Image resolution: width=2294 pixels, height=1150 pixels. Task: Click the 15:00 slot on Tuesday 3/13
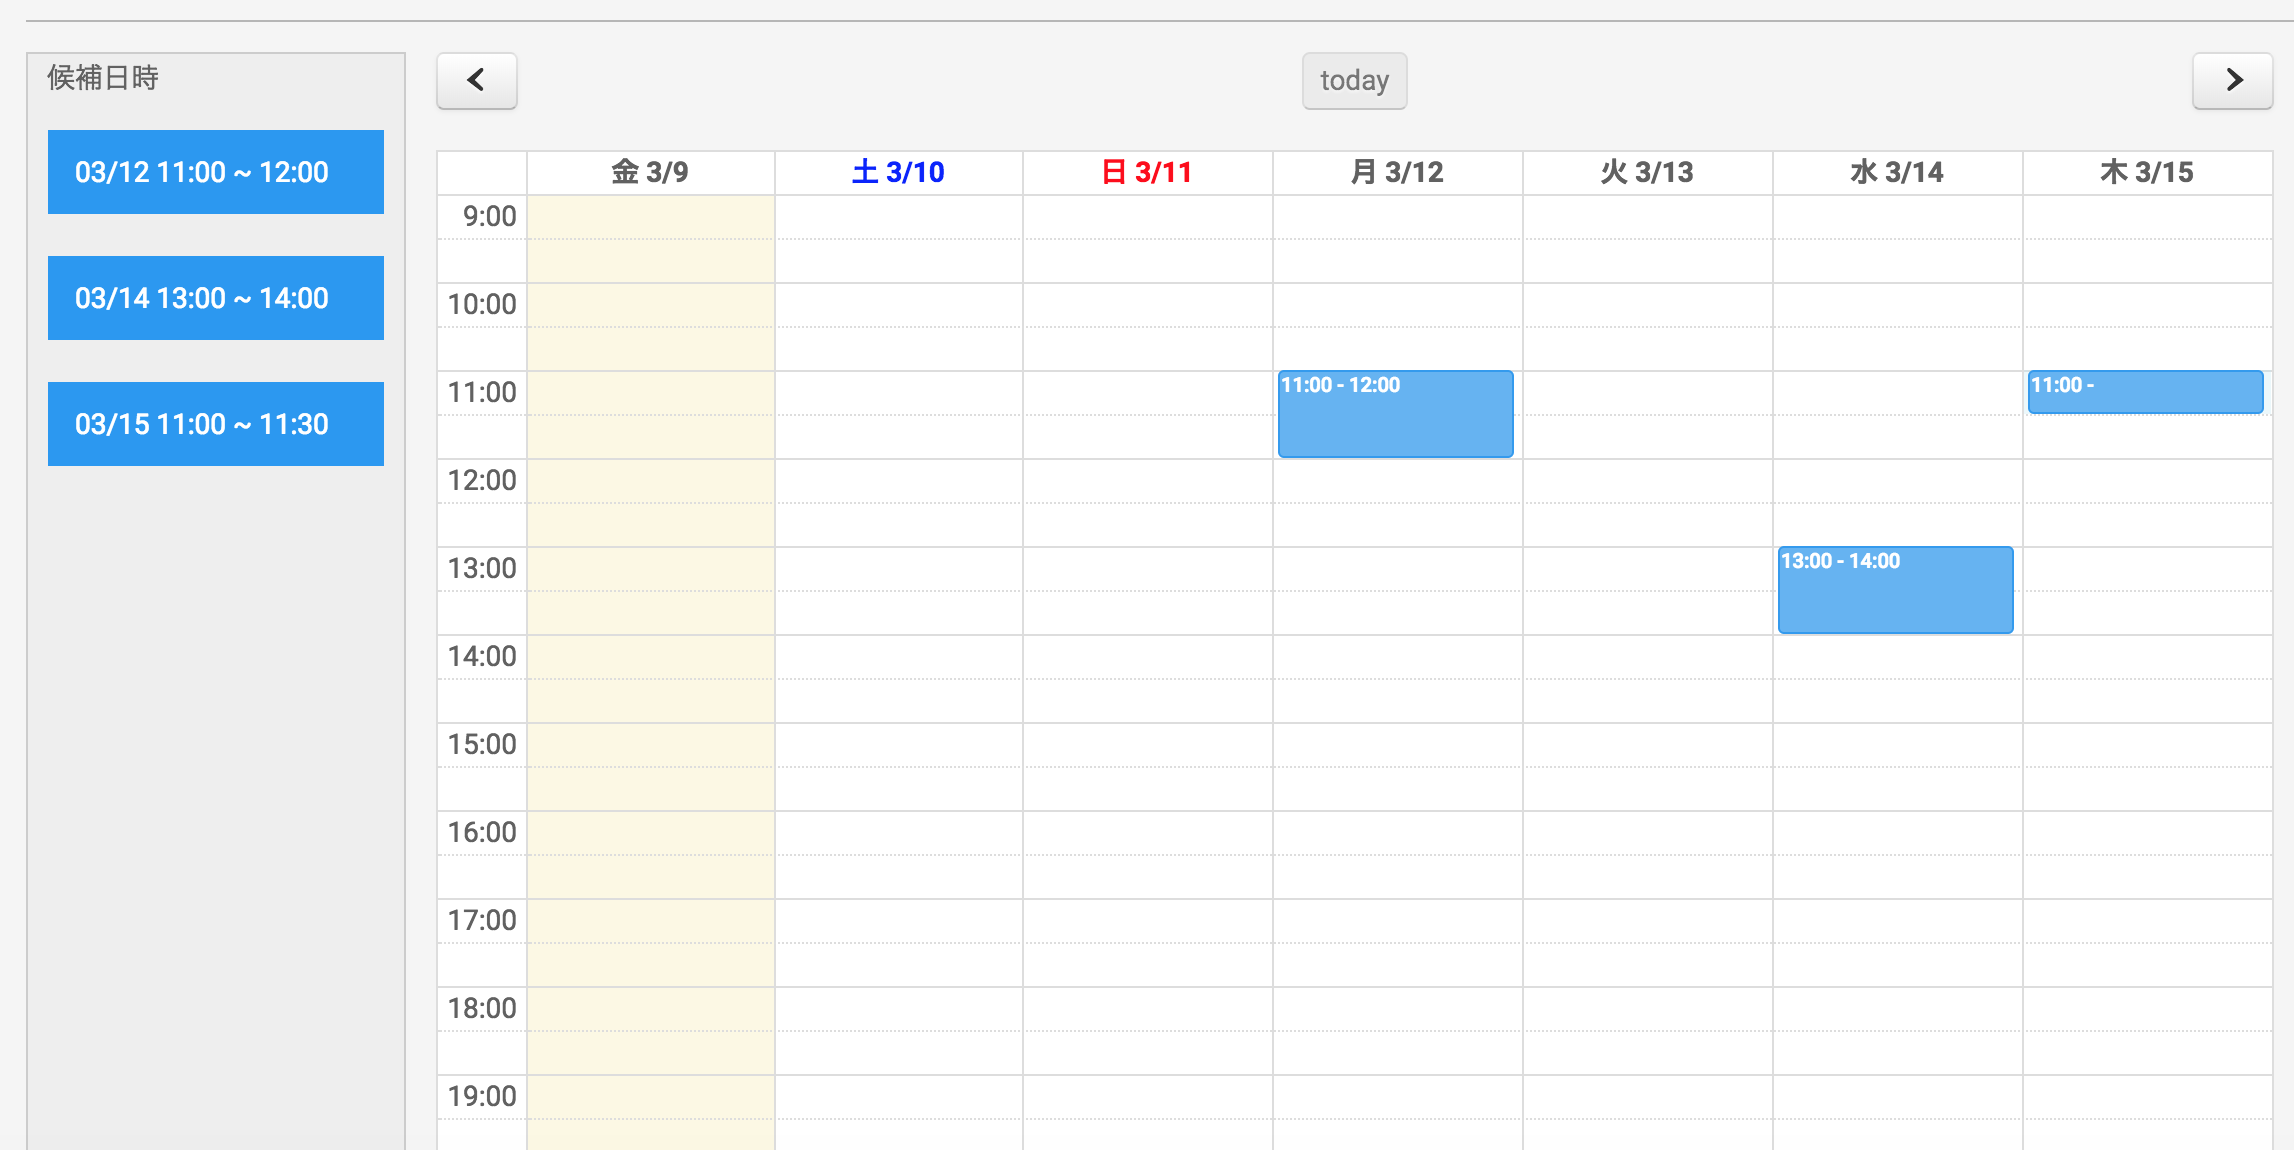click(x=1647, y=745)
